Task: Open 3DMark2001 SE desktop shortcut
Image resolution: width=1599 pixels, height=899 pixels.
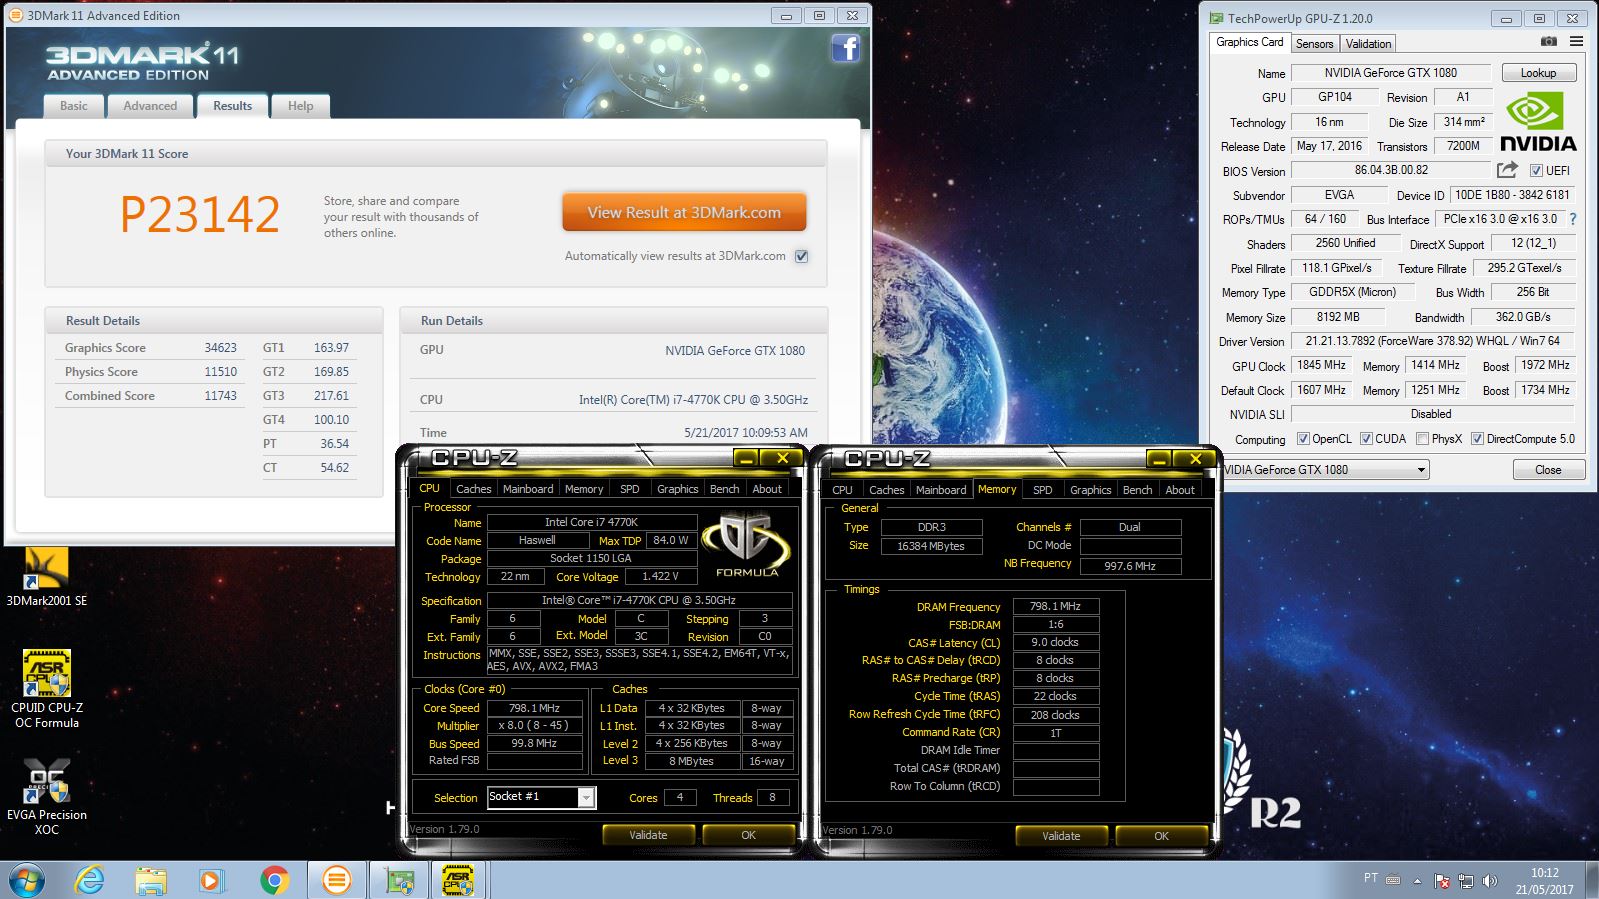Action: click(x=46, y=577)
